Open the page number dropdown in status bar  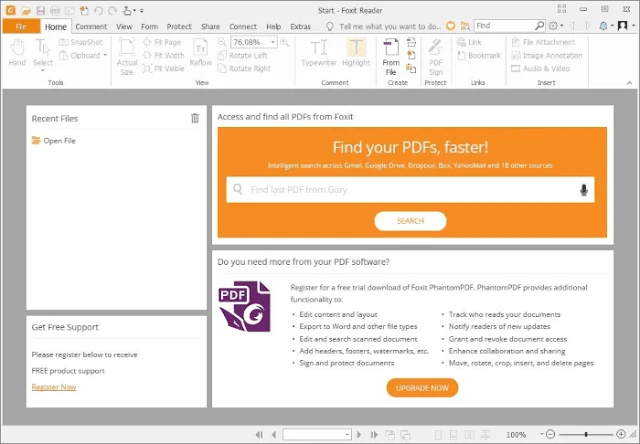pyautogui.click(x=347, y=435)
